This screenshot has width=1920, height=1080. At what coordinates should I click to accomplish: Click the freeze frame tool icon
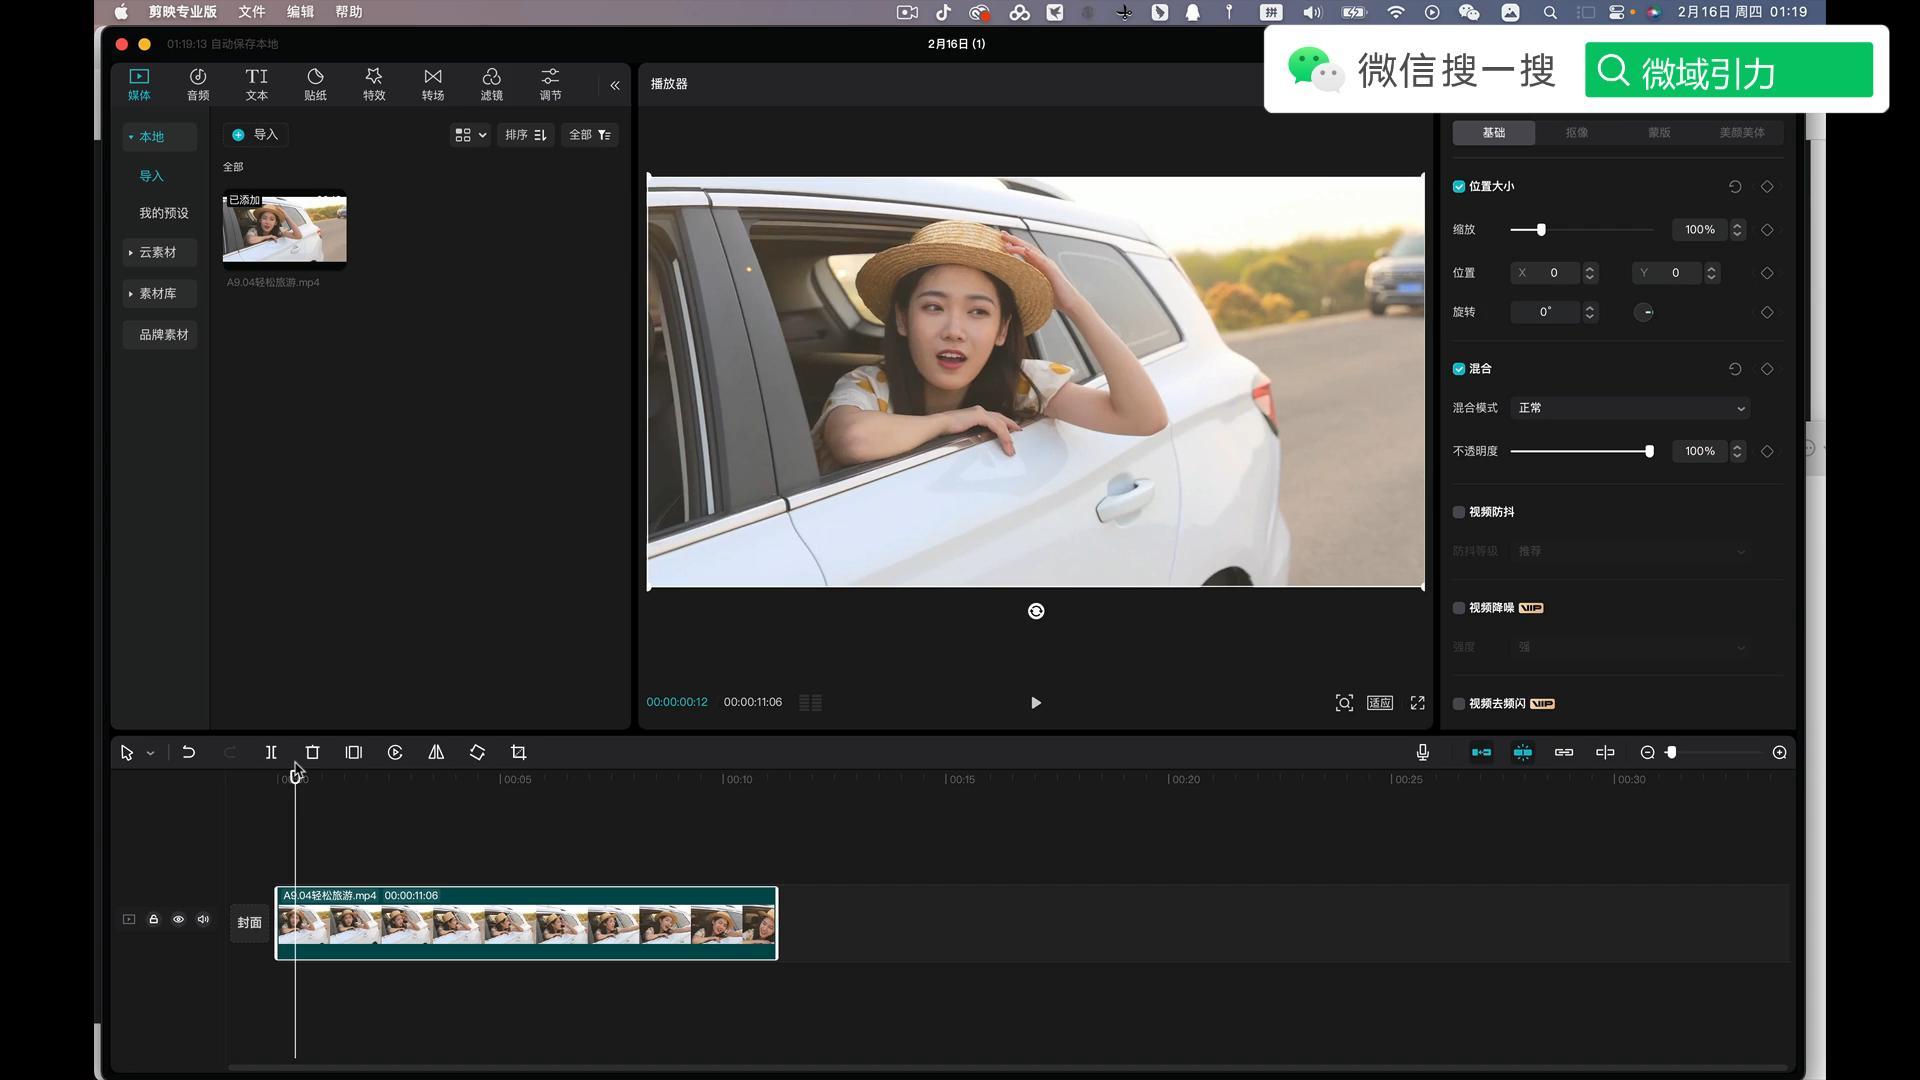click(354, 752)
